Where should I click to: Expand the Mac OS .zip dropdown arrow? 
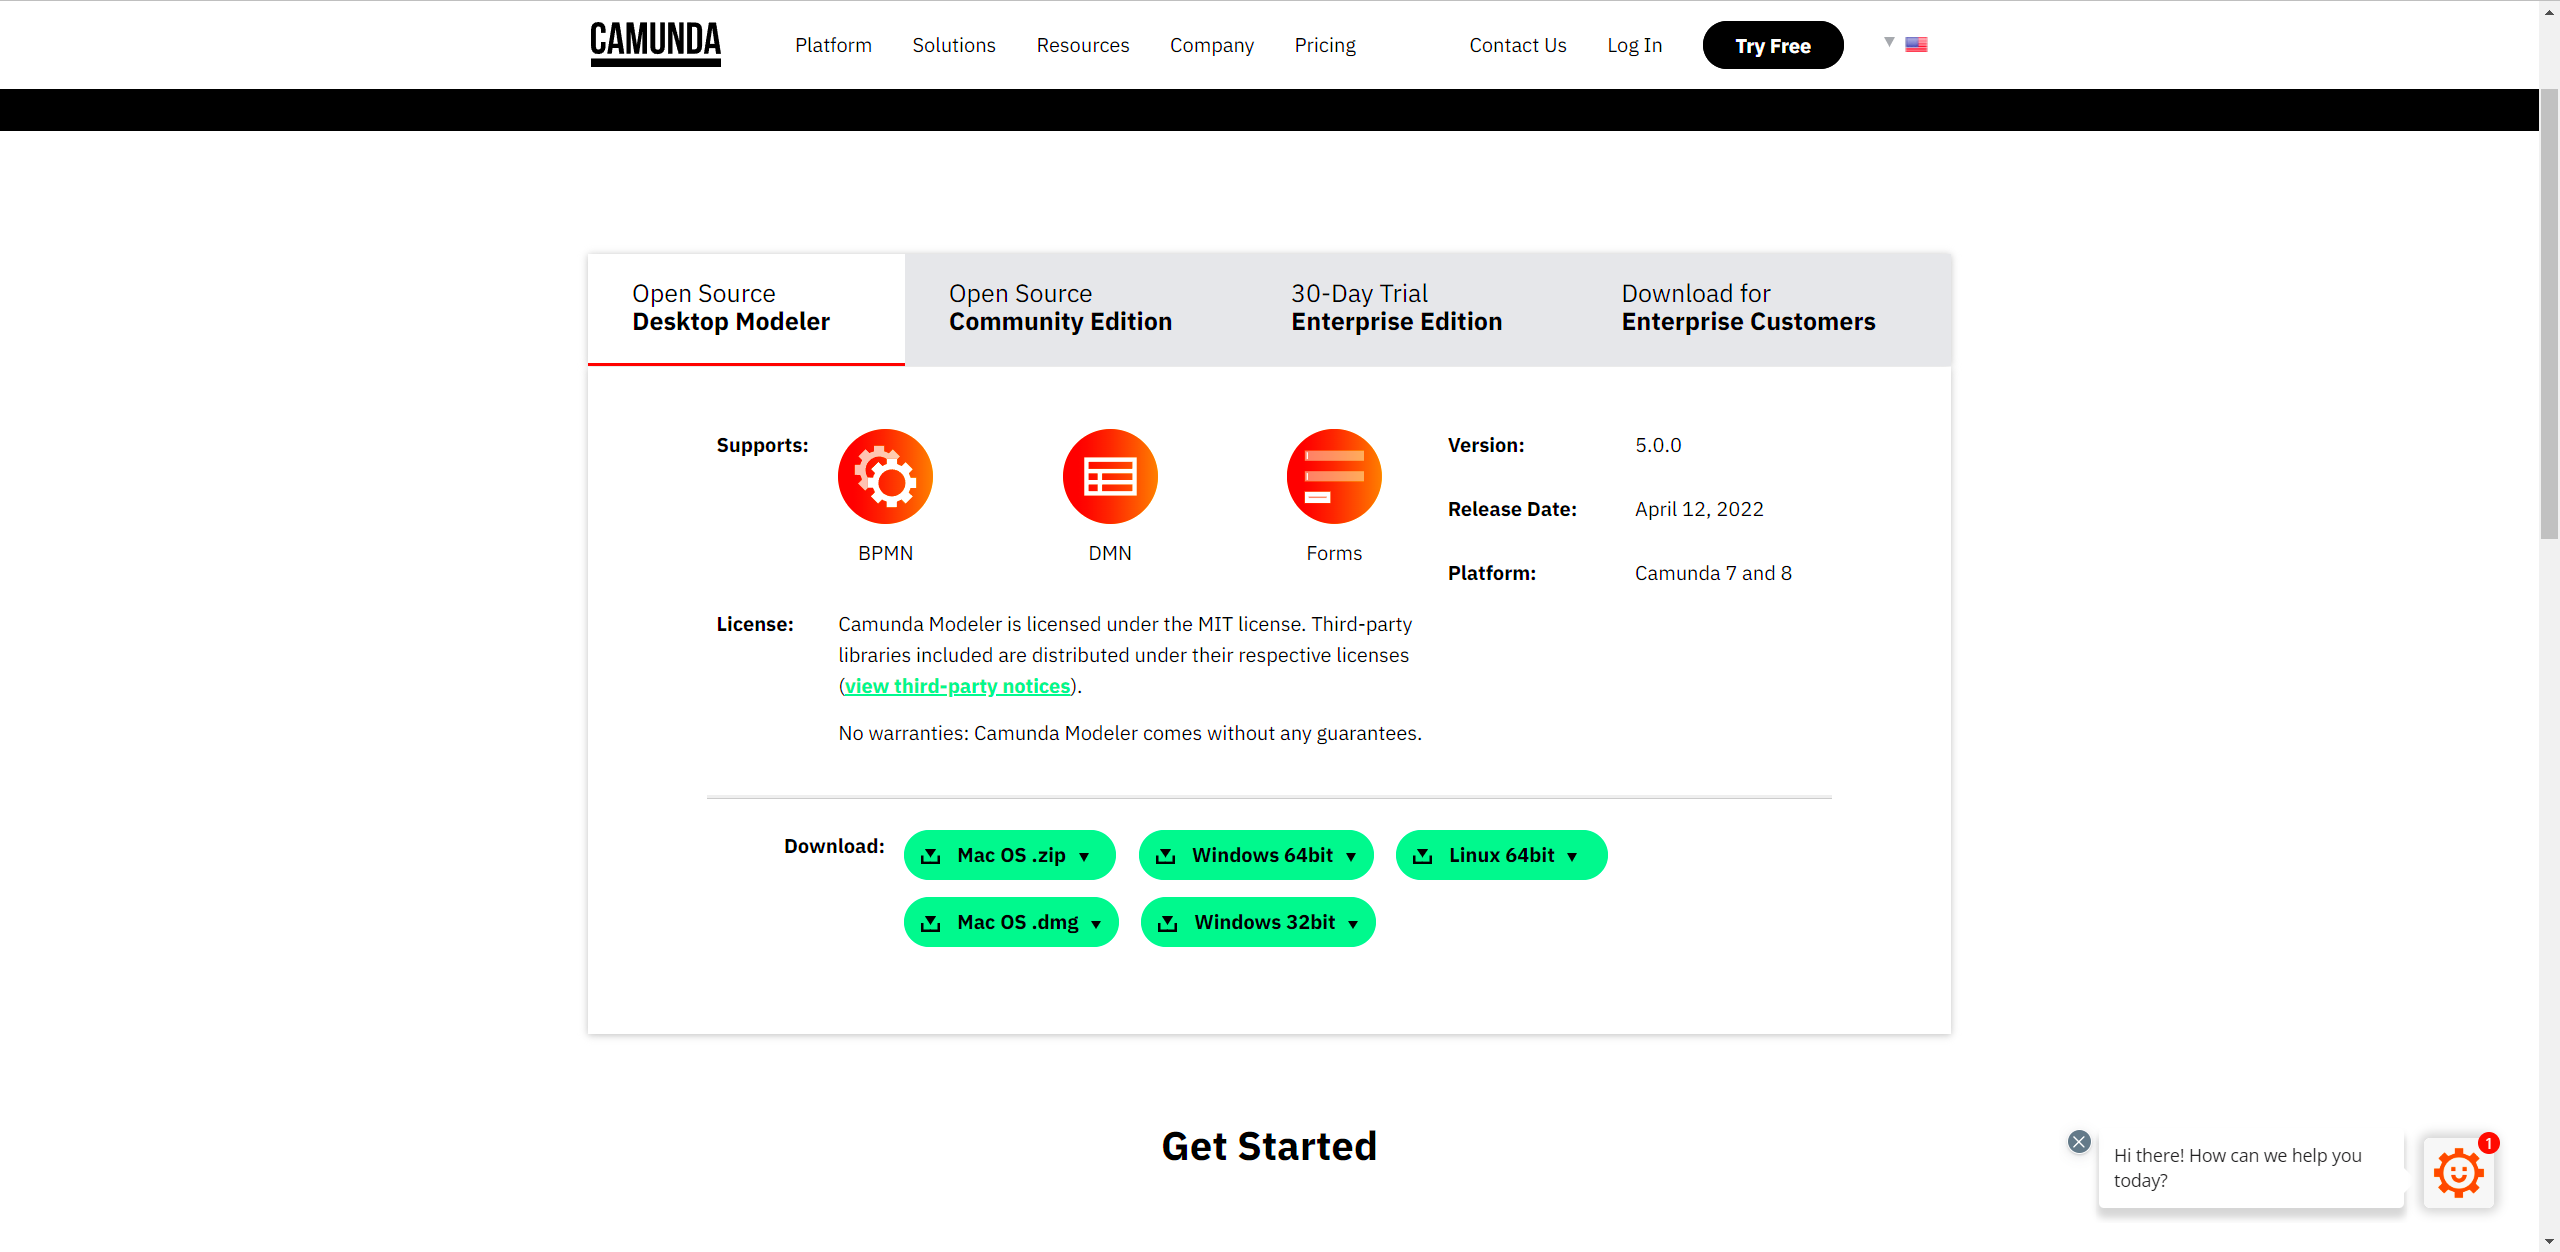[x=1084, y=857]
